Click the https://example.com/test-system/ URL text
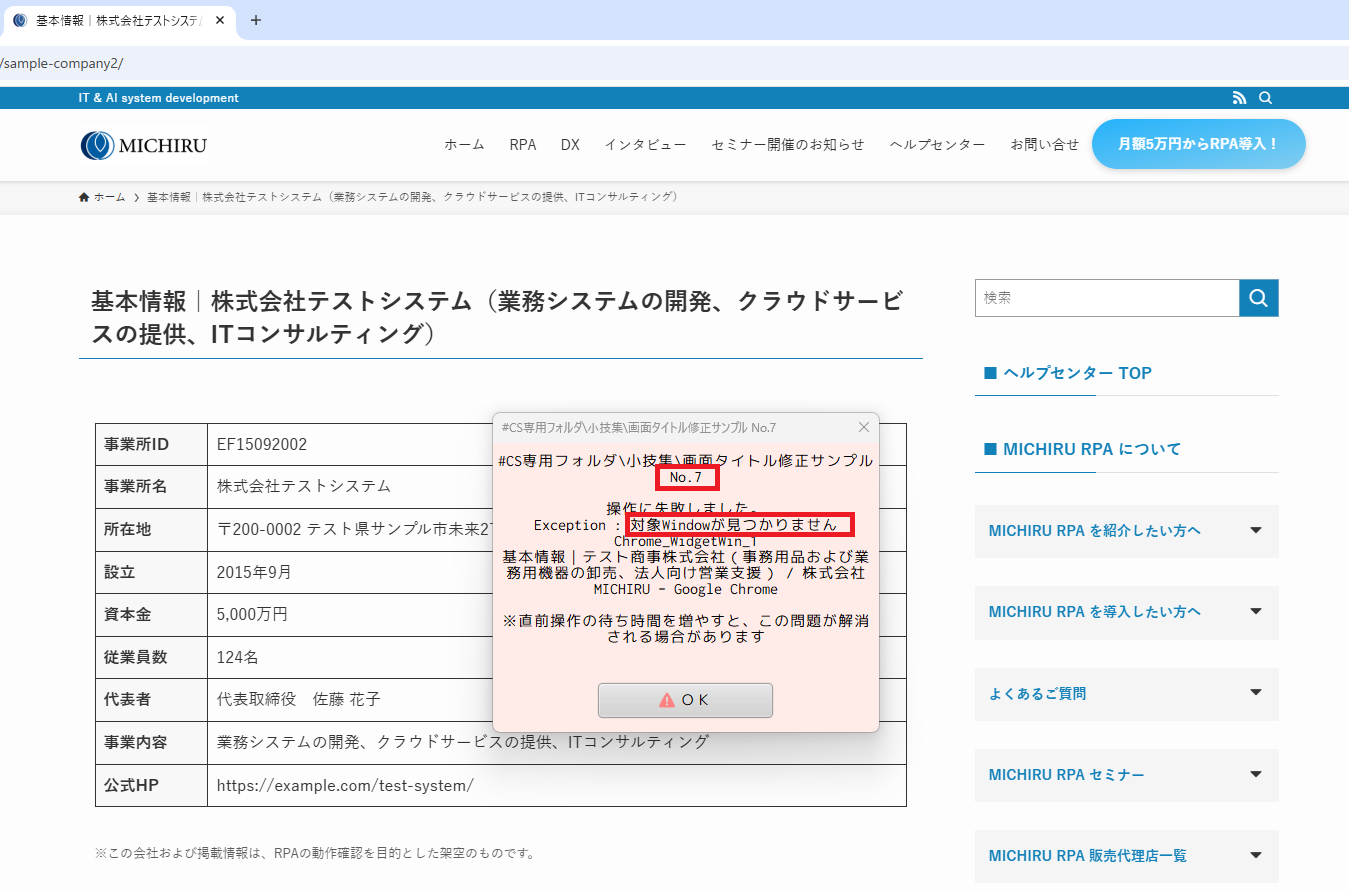The height and width of the screenshot is (890, 1349). click(x=345, y=786)
